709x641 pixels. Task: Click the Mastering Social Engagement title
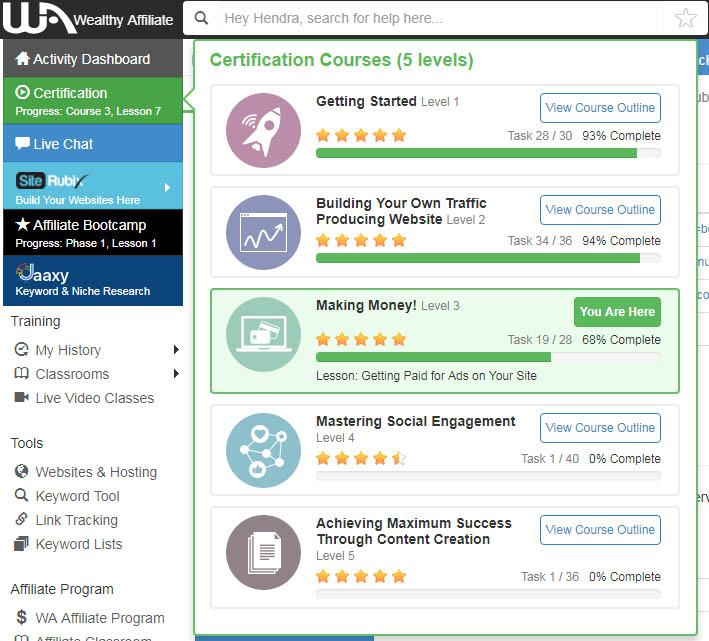416,421
